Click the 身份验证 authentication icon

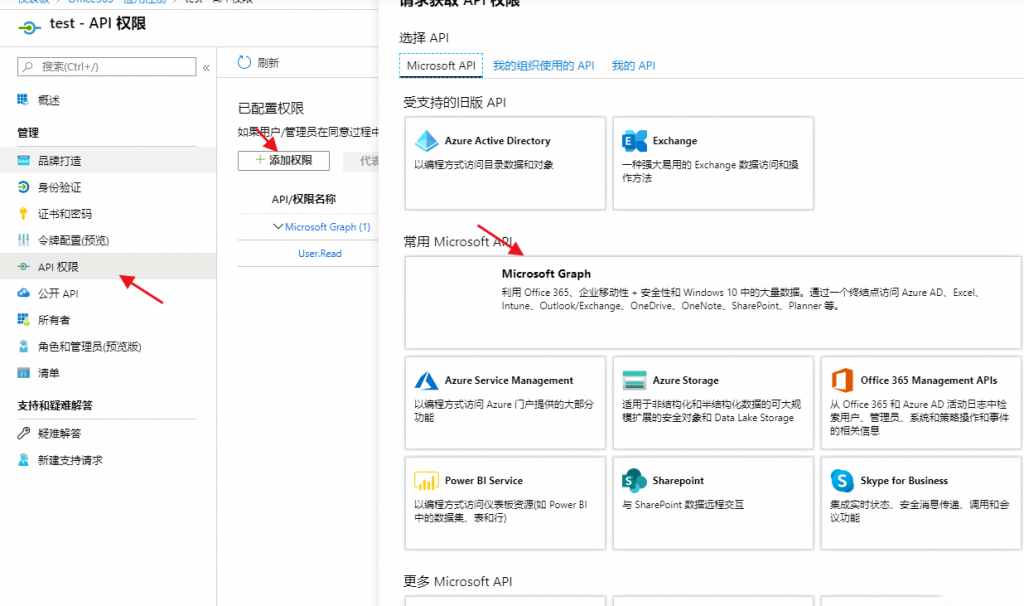point(24,187)
